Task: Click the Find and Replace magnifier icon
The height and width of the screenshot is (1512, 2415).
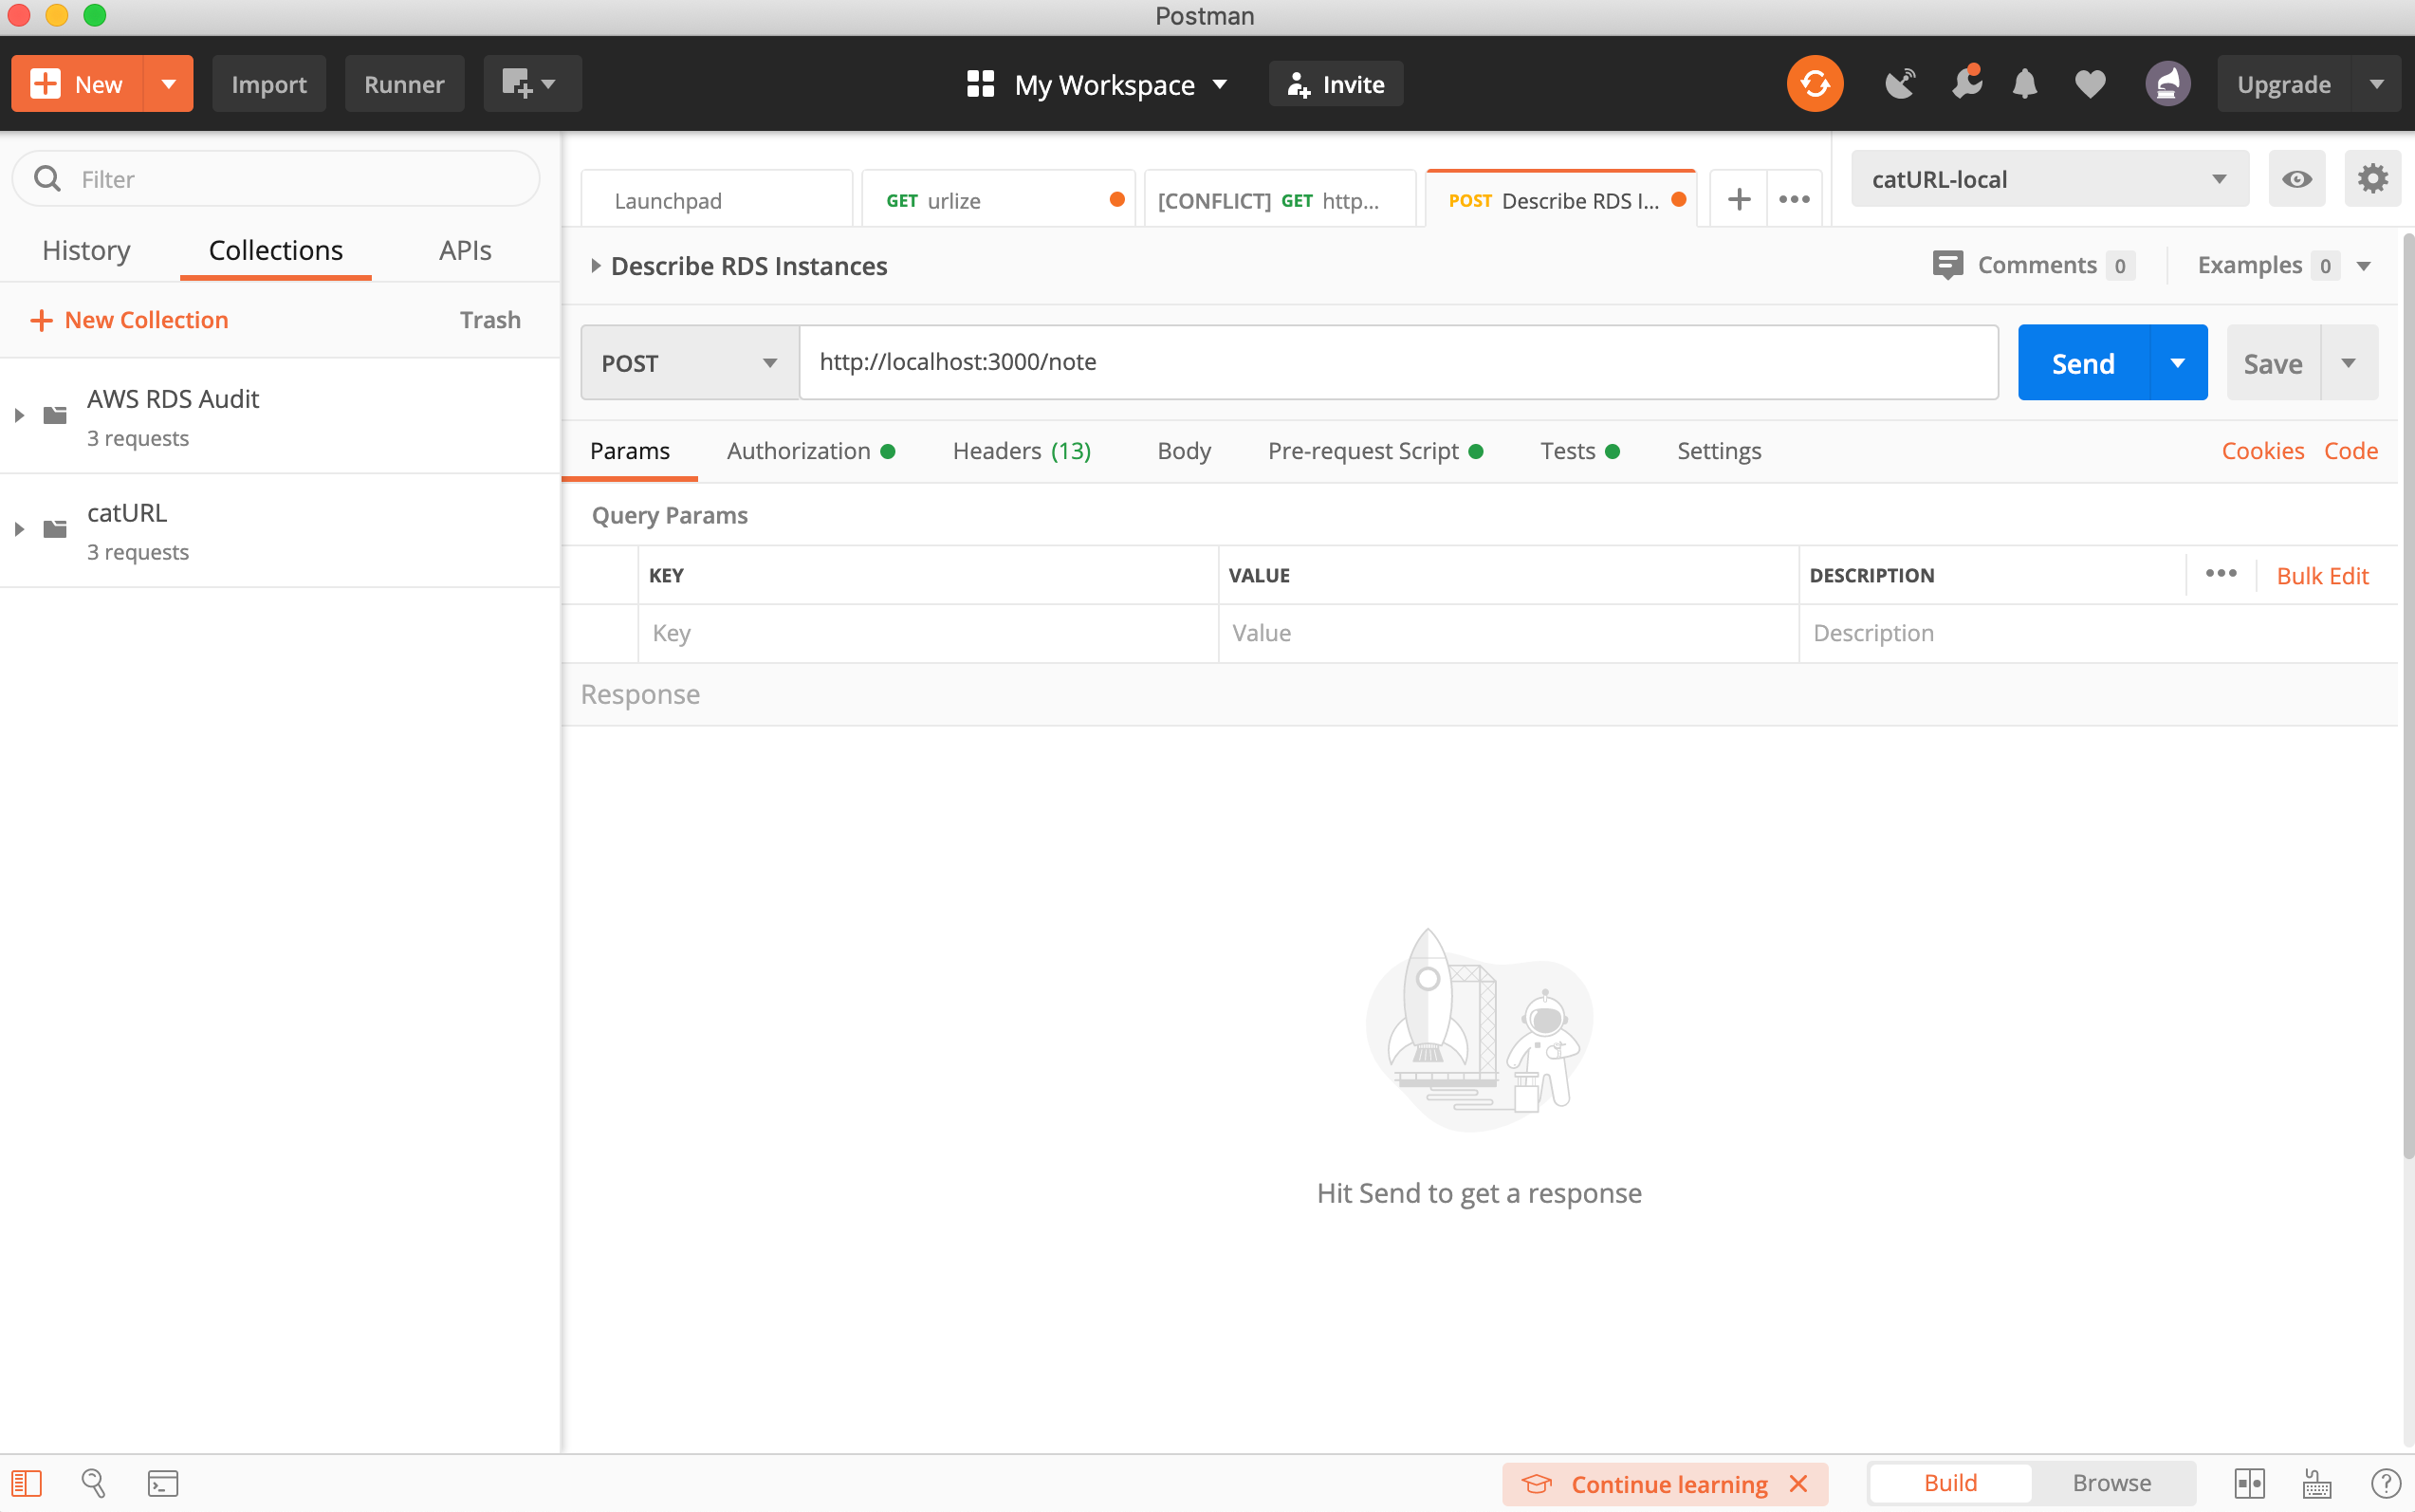Action: click(x=94, y=1483)
